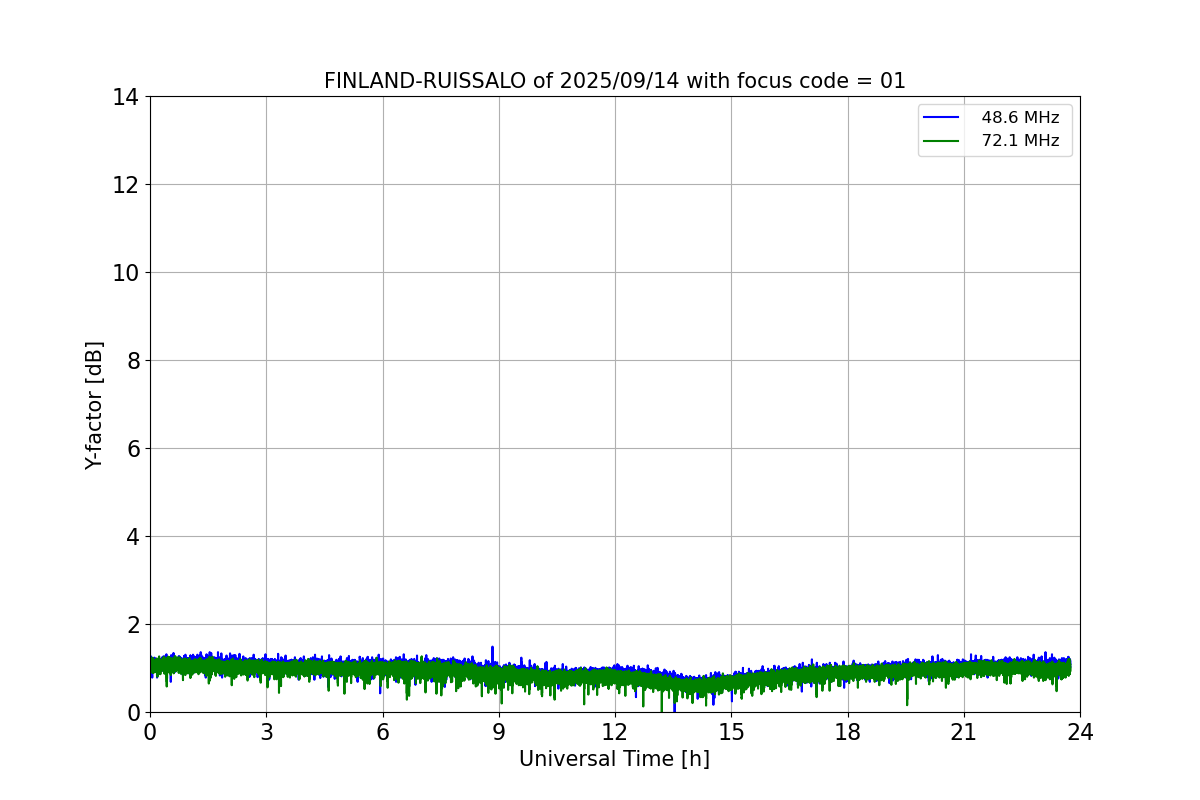Click the y-axis tick label 10
This screenshot has width=1200, height=800.
tap(126, 273)
